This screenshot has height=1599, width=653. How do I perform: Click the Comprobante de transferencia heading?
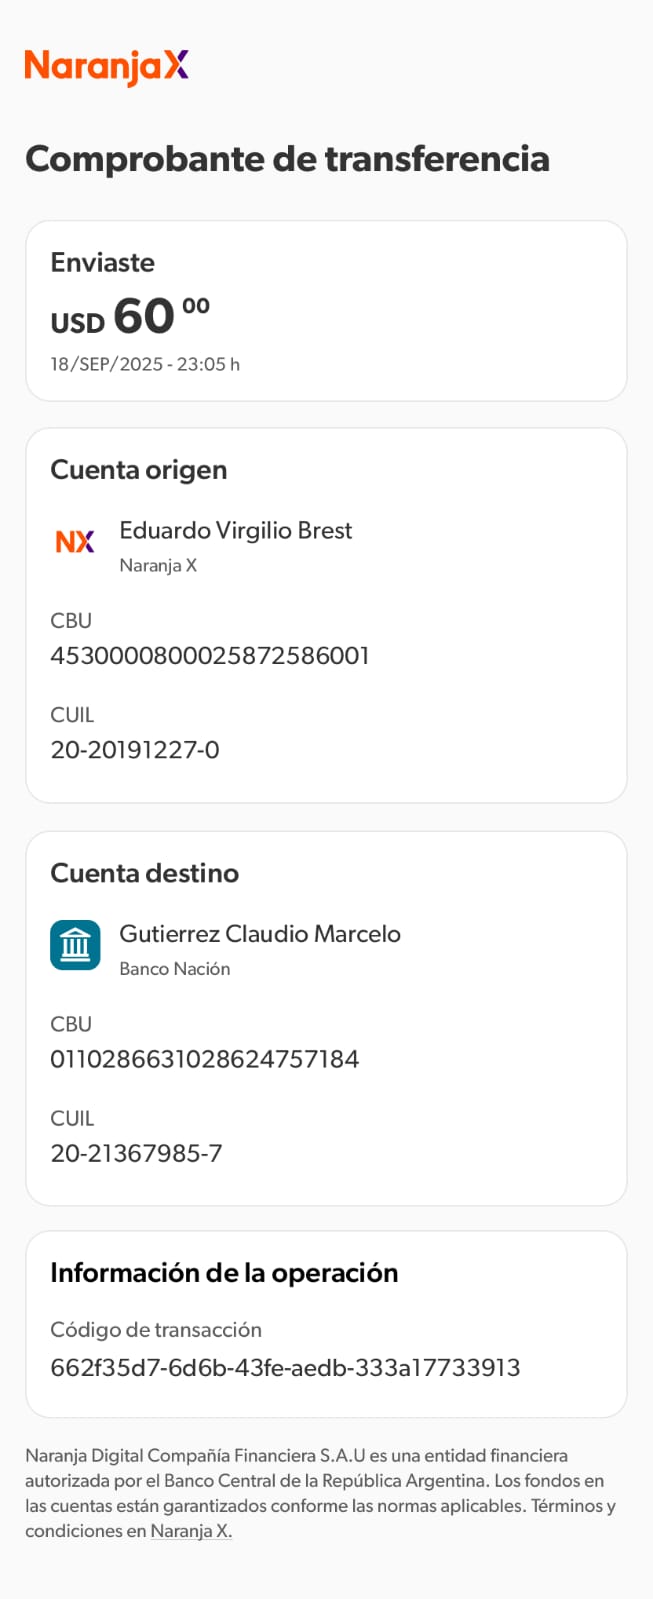(x=287, y=159)
